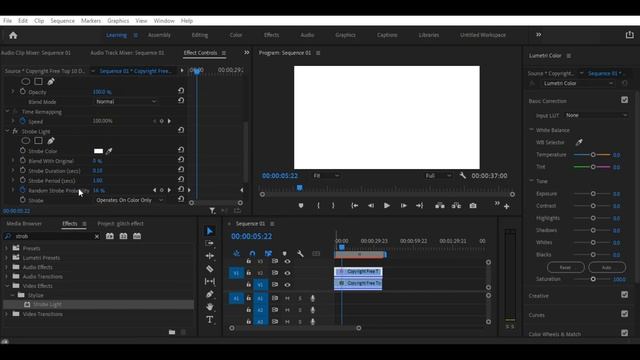The width and height of the screenshot is (640, 360).
Task: Toggle lock on the V2 track
Action: pos(249,273)
